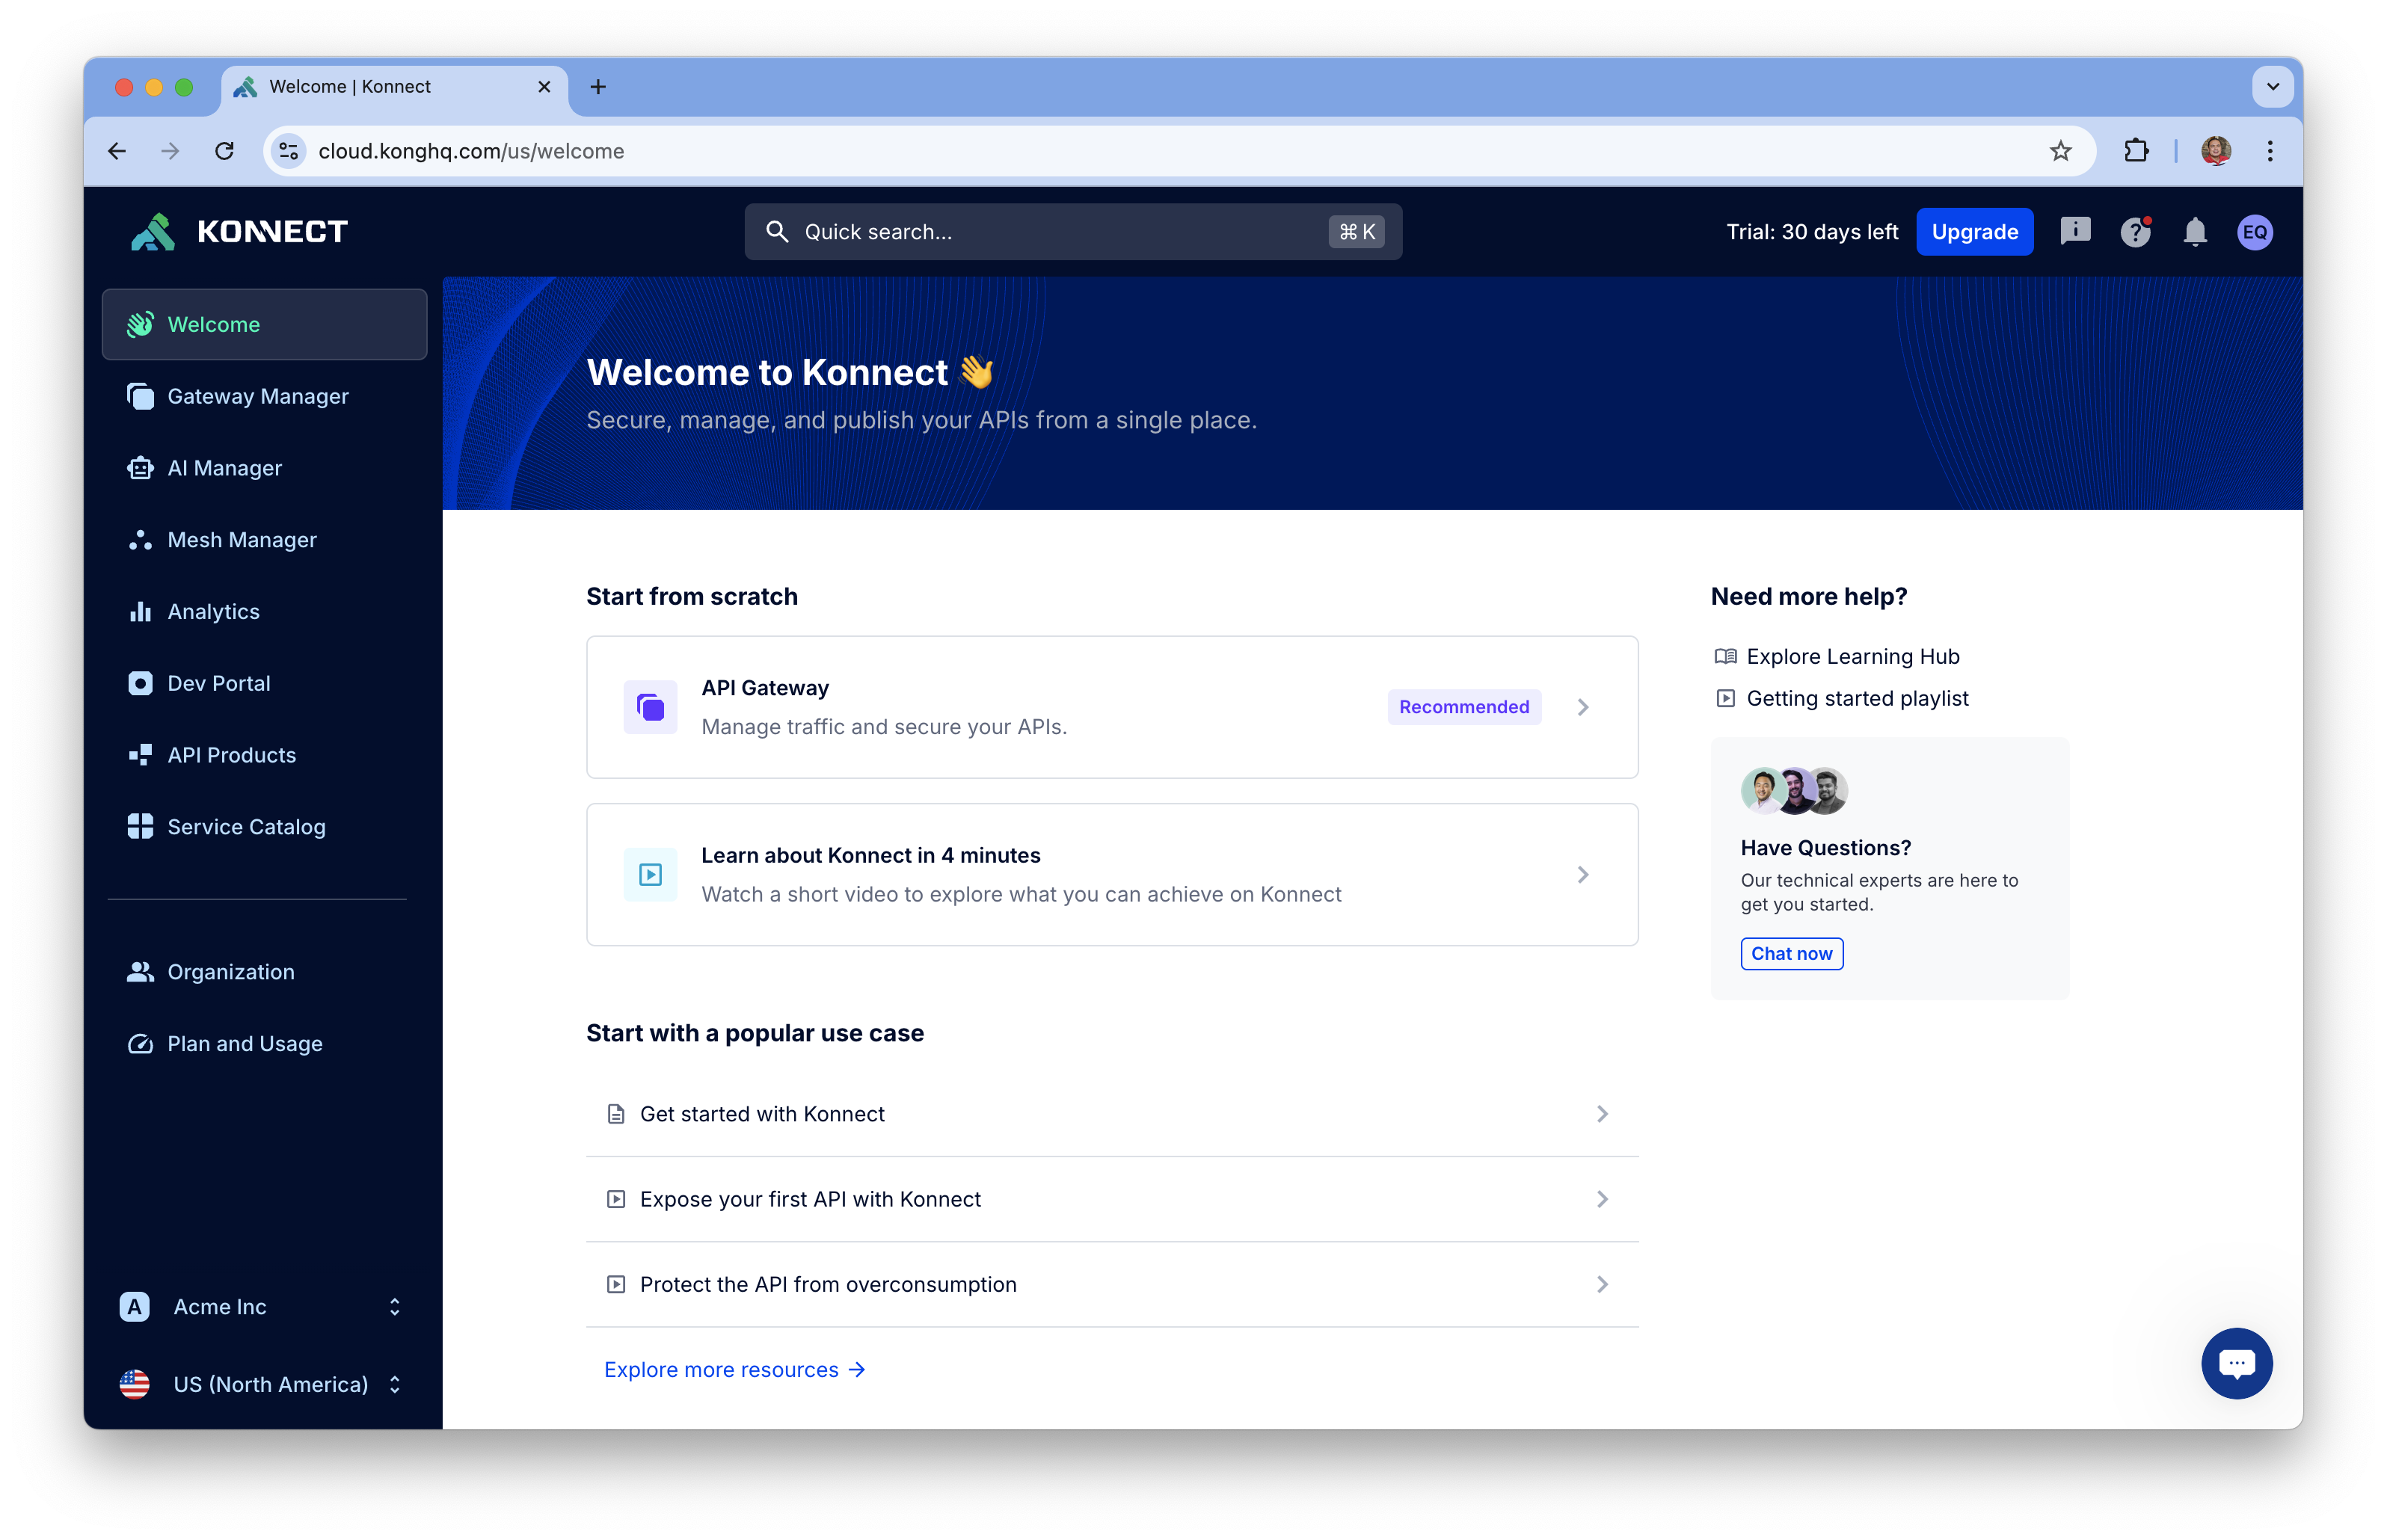The image size is (2387, 1540).
Task: Open Protect the API from overconsumption
Action: point(1112,1284)
